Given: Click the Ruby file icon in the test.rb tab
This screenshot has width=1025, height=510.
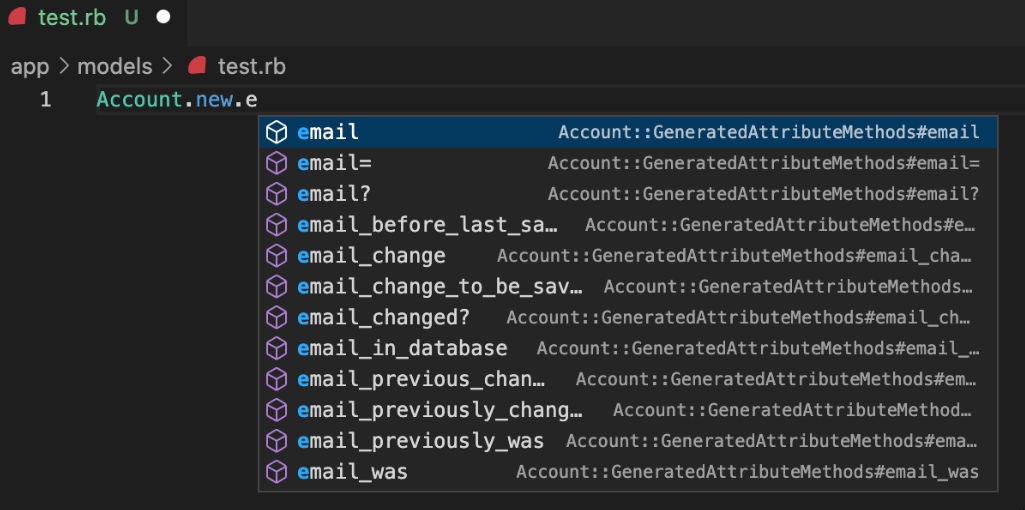Looking at the screenshot, I should (17, 17).
